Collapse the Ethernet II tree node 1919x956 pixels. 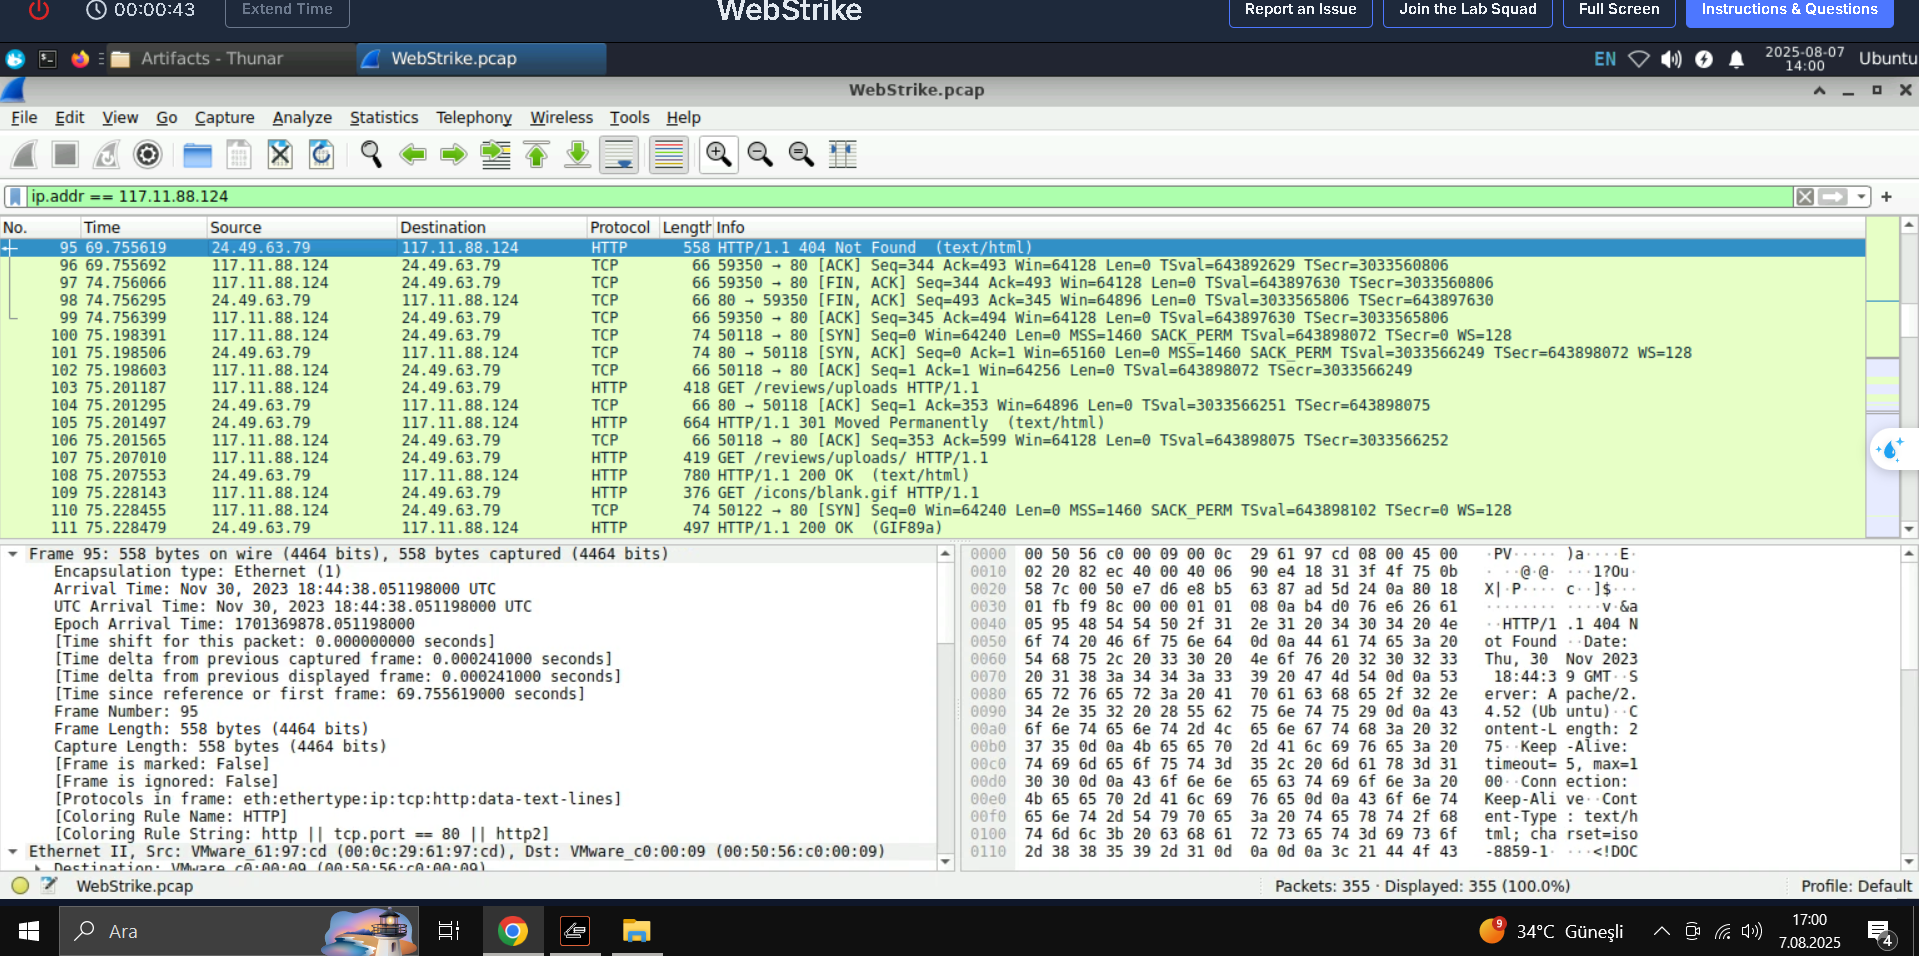pyautogui.click(x=13, y=852)
